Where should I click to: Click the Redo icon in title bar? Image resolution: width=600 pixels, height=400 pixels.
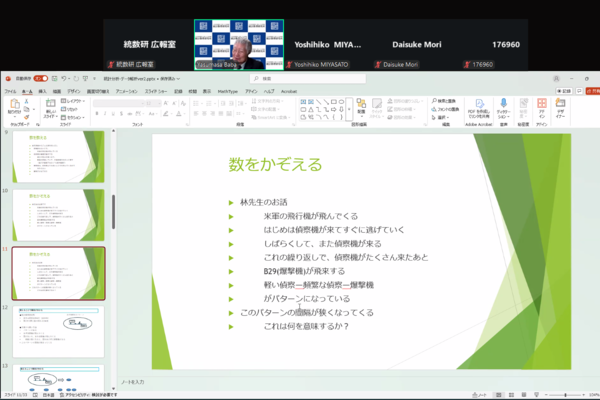click(76, 78)
